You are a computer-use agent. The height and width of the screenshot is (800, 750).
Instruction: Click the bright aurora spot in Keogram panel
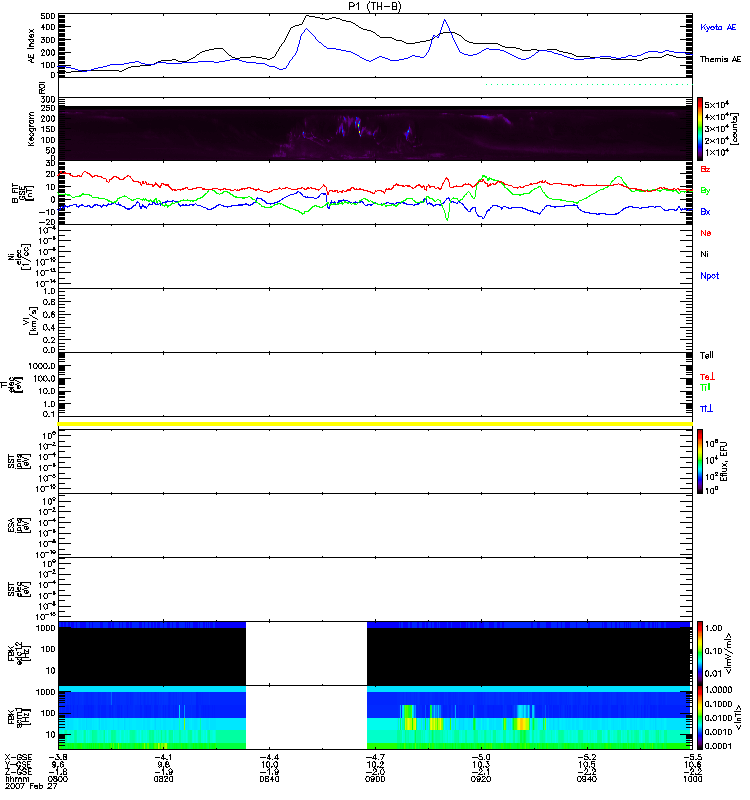[x=360, y=128]
